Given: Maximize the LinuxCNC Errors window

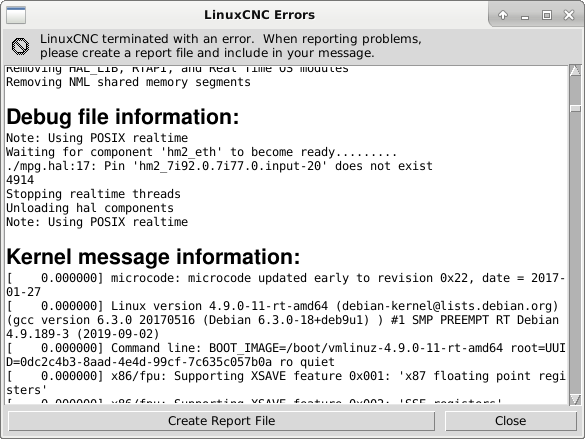Looking at the screenshot, I should click(547, 15).
